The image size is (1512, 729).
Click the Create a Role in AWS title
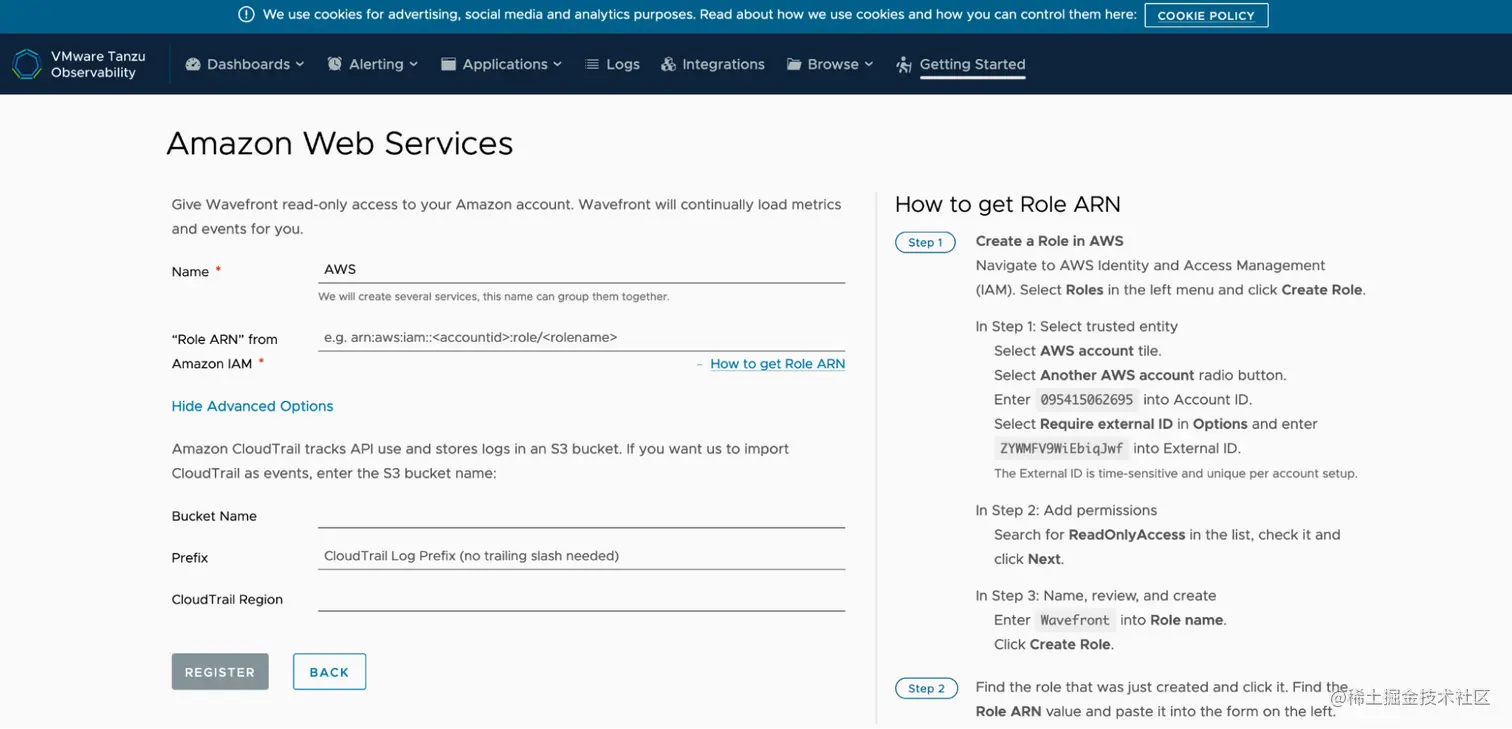(x=1049, y=241)
